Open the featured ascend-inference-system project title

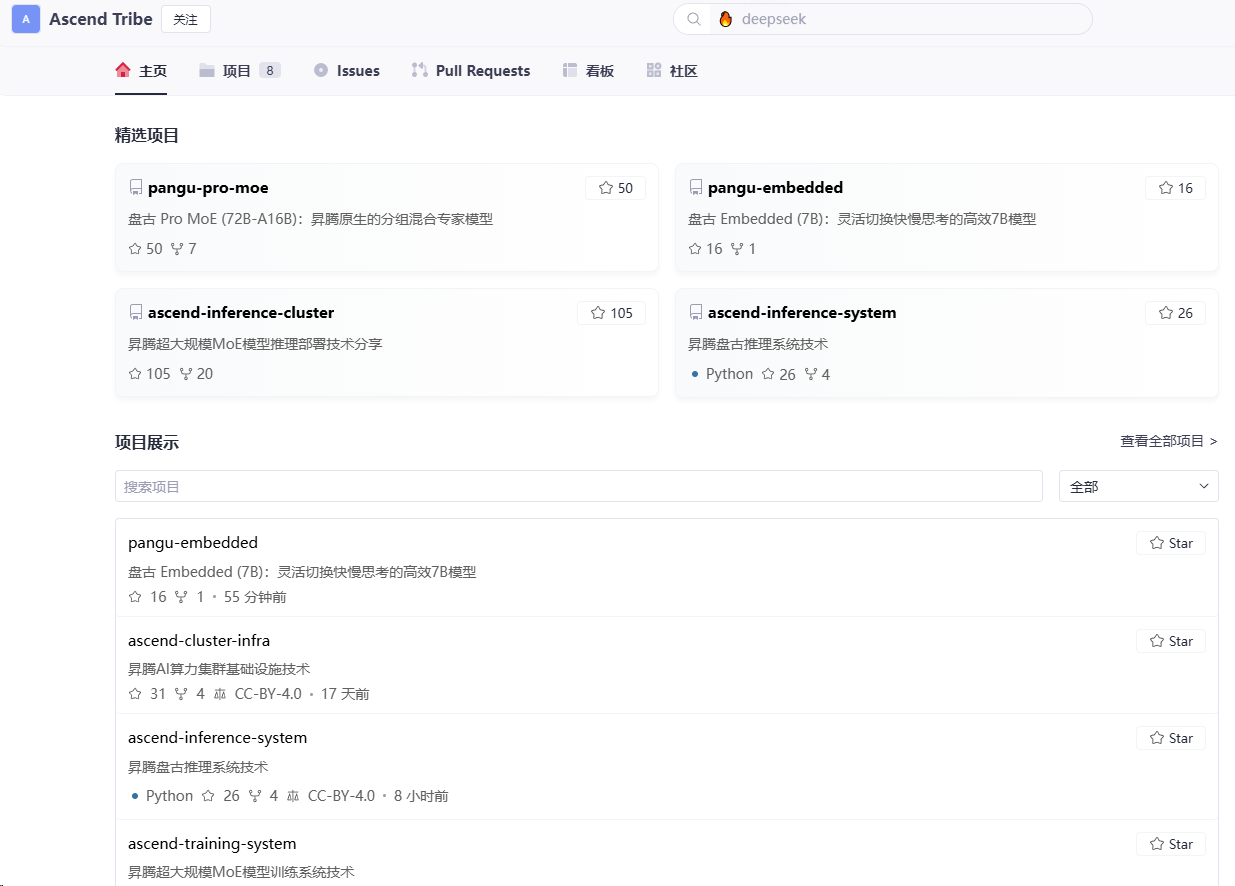802,313
